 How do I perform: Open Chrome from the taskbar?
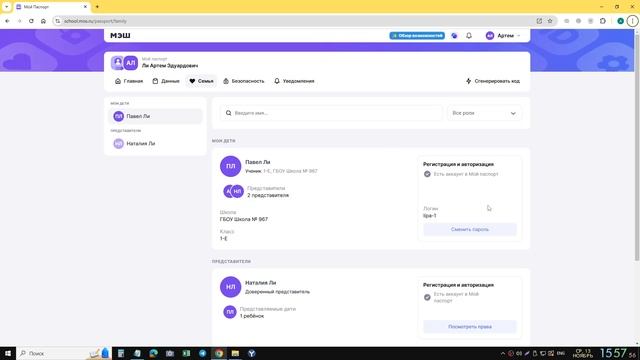pyautogui.click(x=219, y=353)
